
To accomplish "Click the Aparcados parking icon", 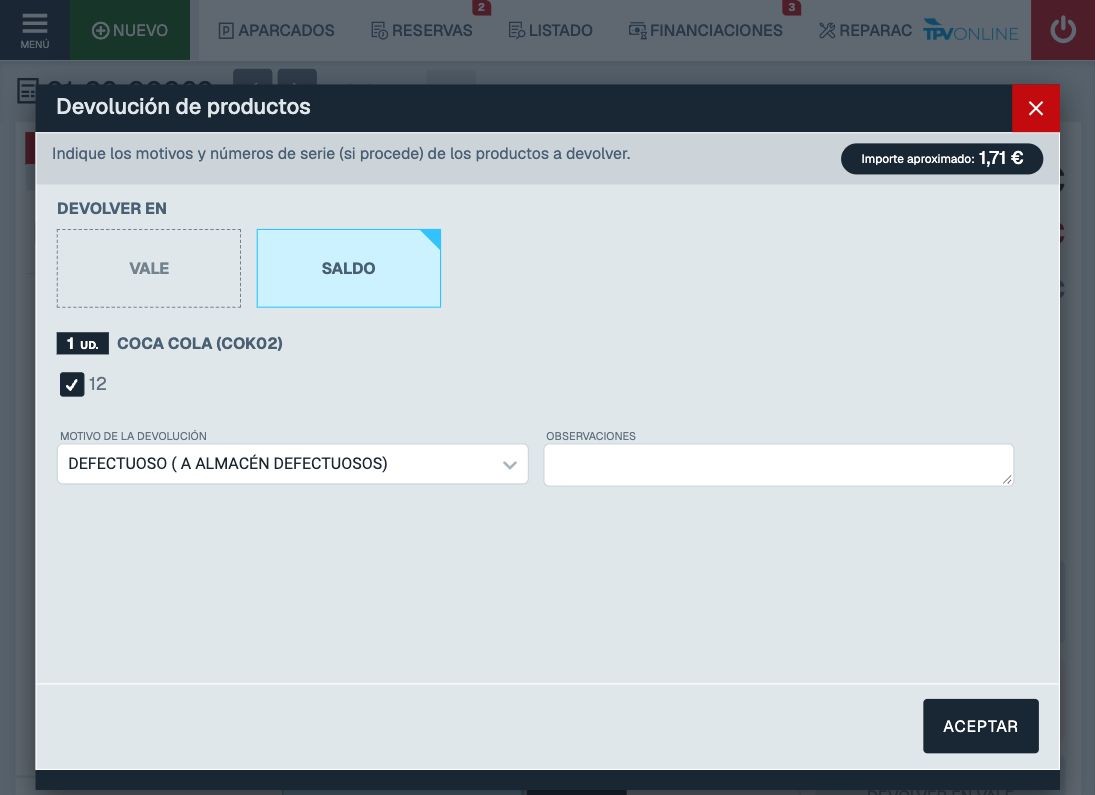I will click(226, 31).
